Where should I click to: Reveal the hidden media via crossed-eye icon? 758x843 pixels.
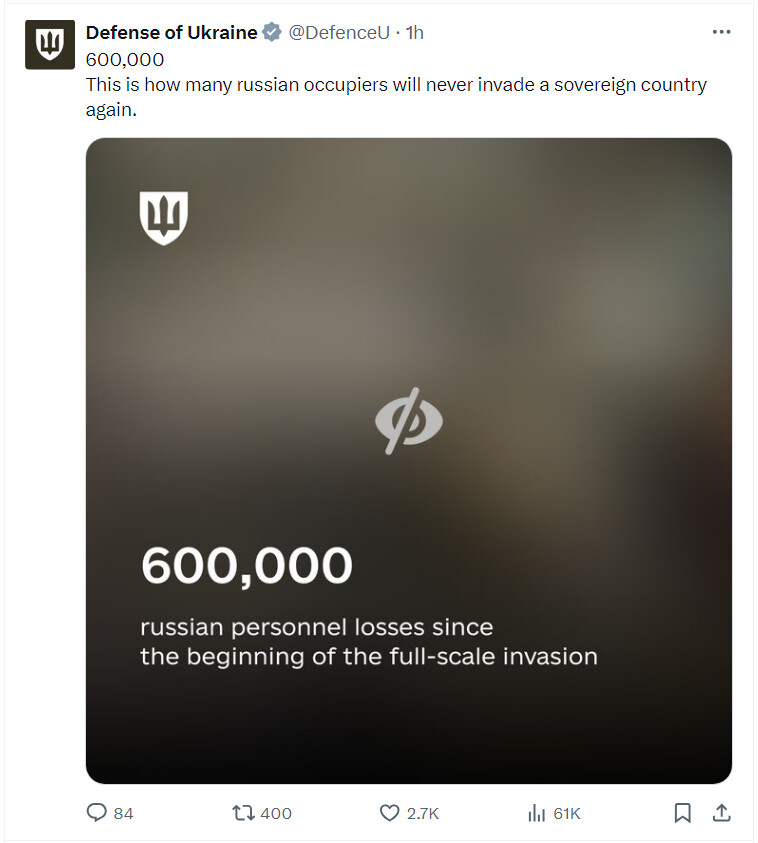coord(409,420)
